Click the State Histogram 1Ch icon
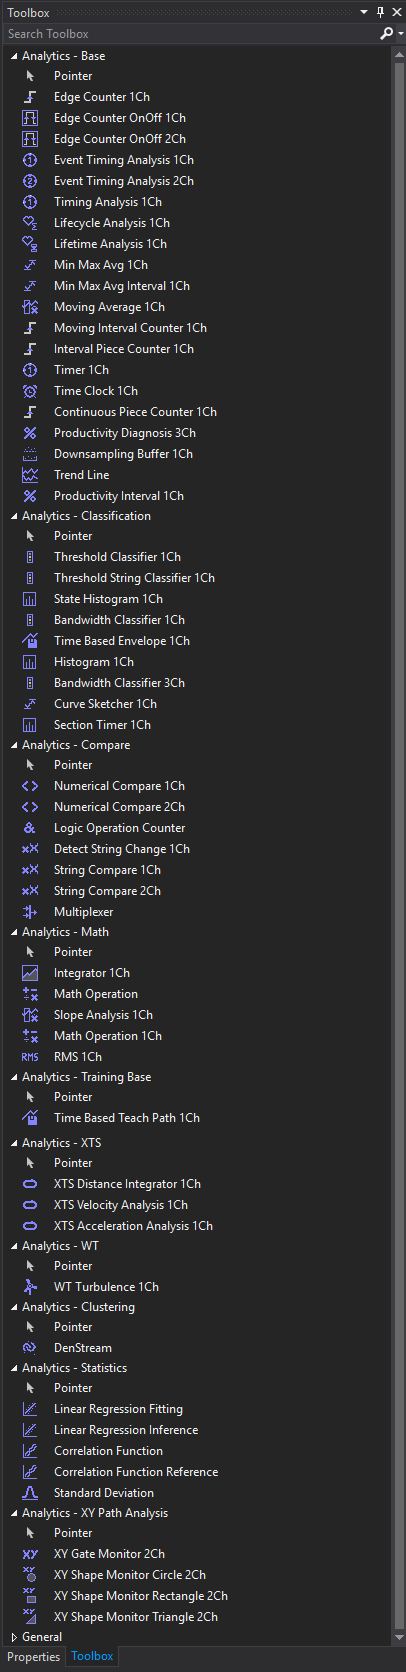Image resolution: width=406 pixels, height=1672 pixels. (30, 599)
